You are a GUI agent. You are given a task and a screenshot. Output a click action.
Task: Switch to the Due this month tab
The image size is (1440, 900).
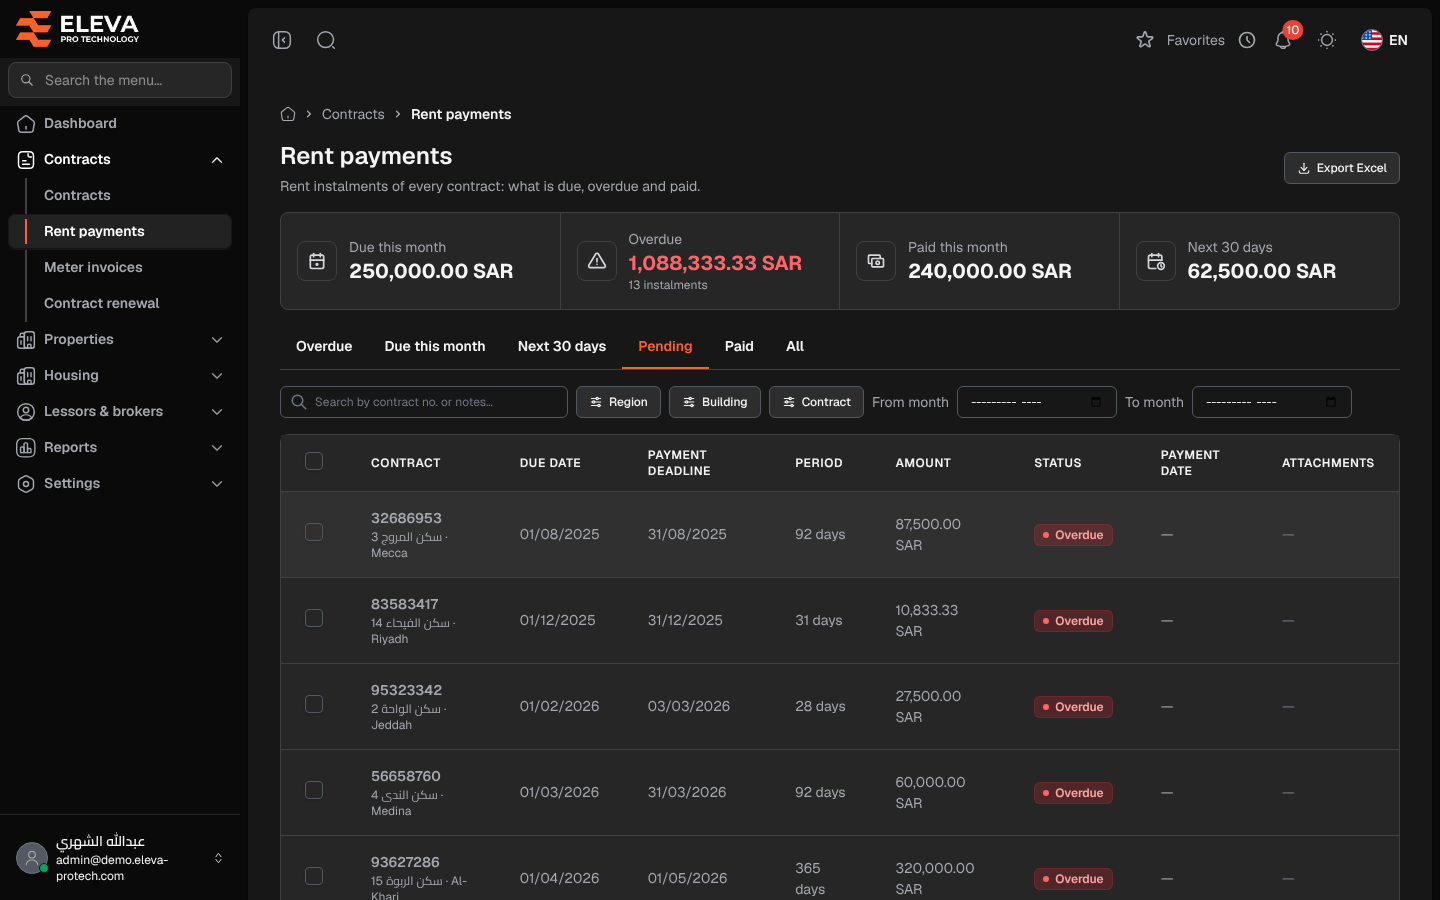[x=435, y=346]
